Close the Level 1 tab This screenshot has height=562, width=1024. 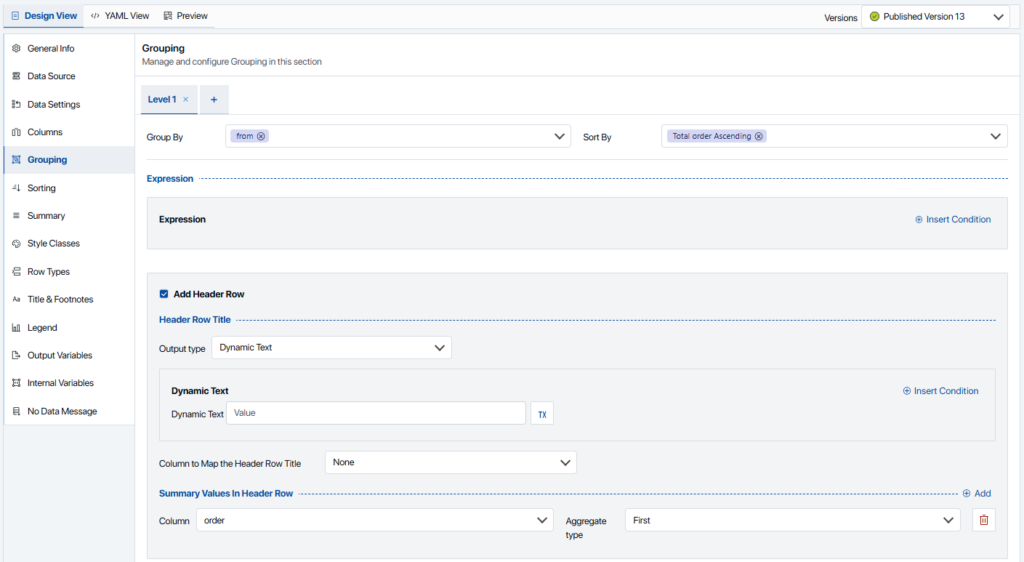(x=185, y=99)
